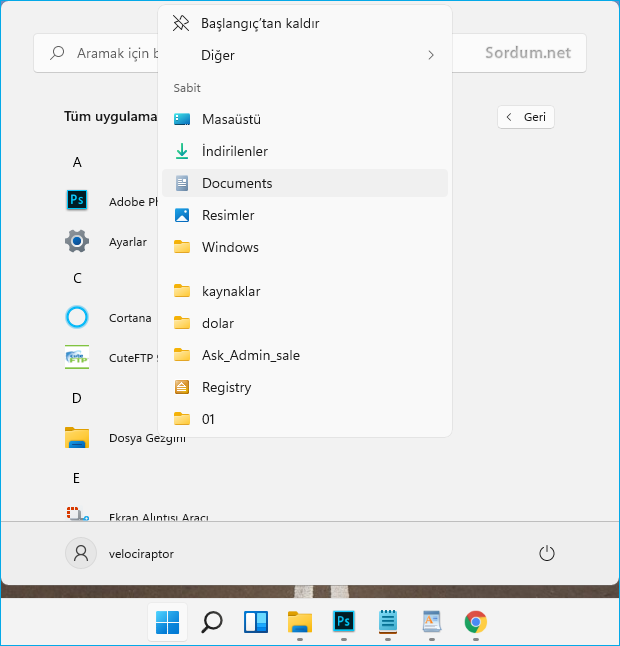This screenshot has height=646, width=620.
Task: Click the letter E group header
Action: 76,478
